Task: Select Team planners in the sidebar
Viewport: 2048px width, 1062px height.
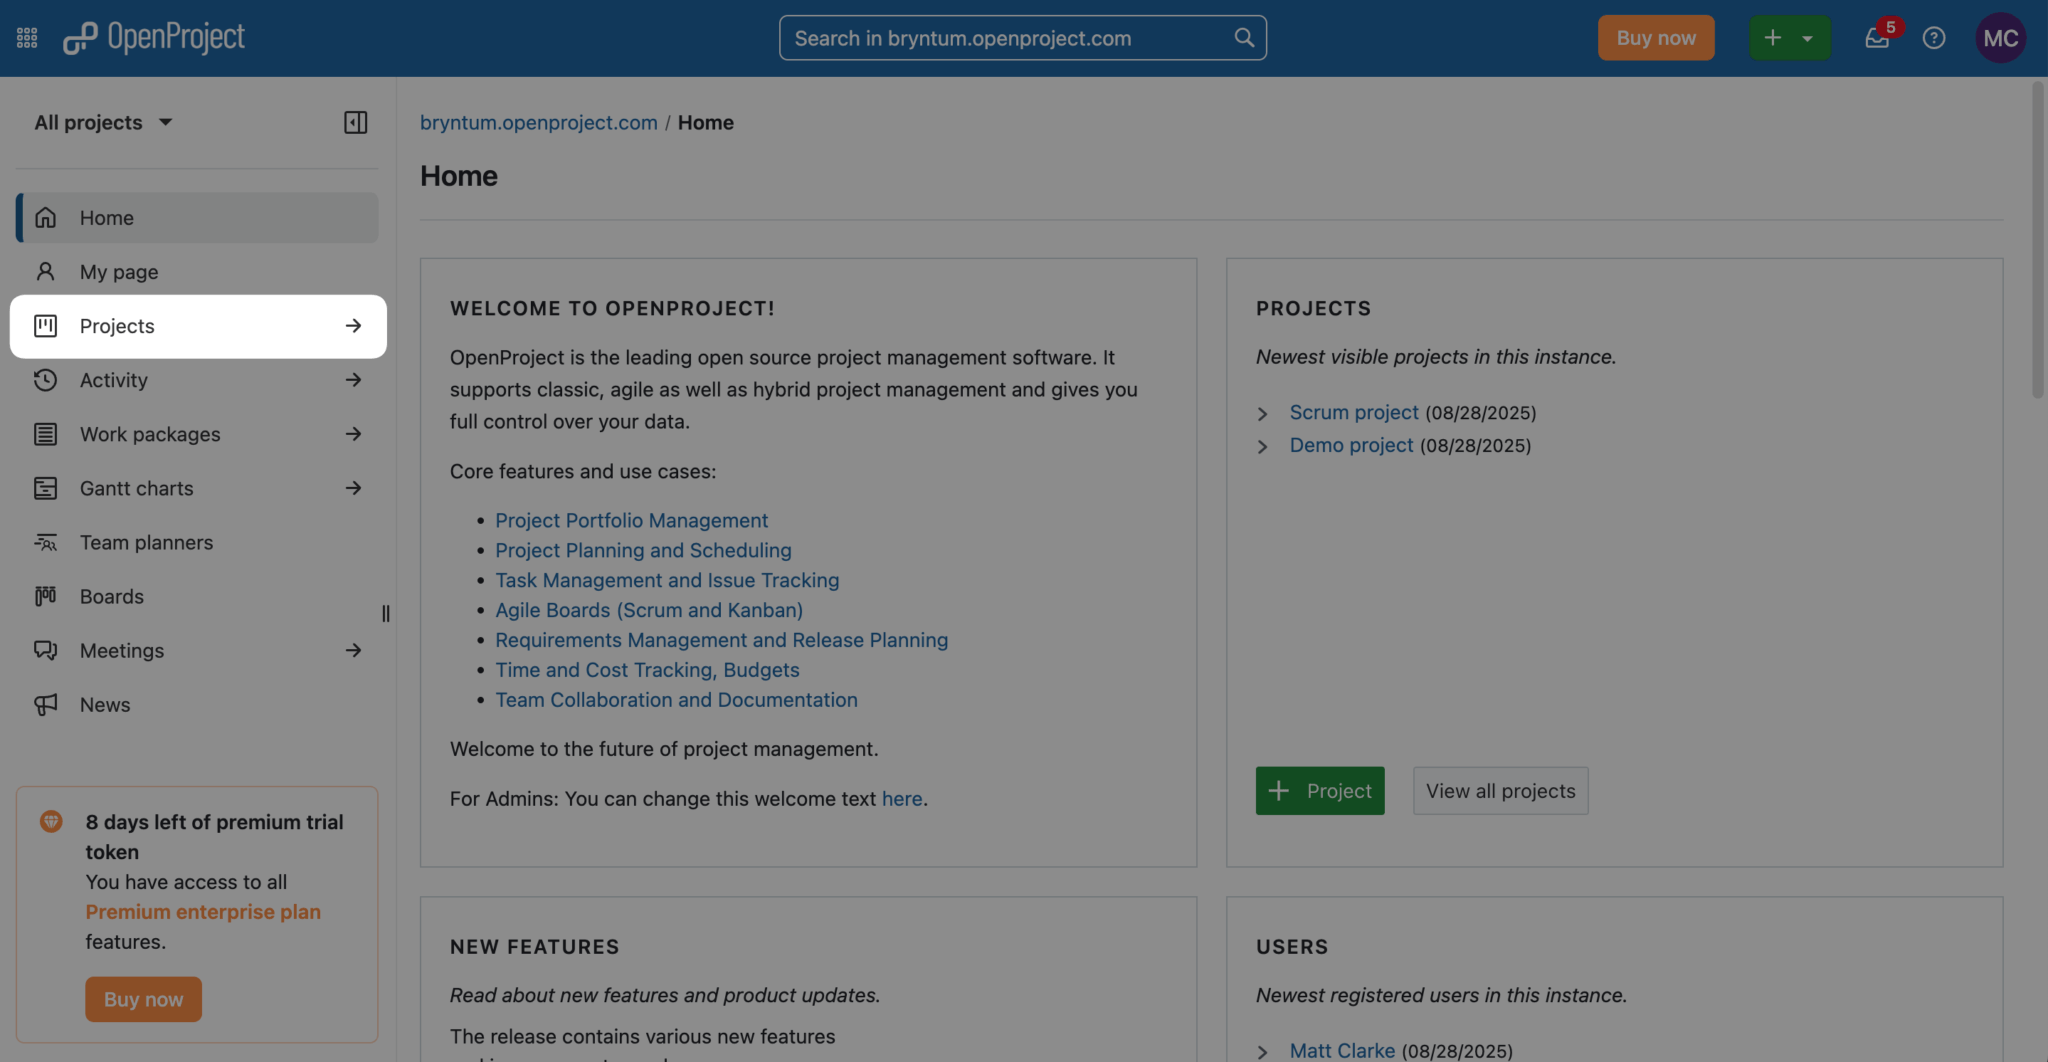Action: coord(146,542)
